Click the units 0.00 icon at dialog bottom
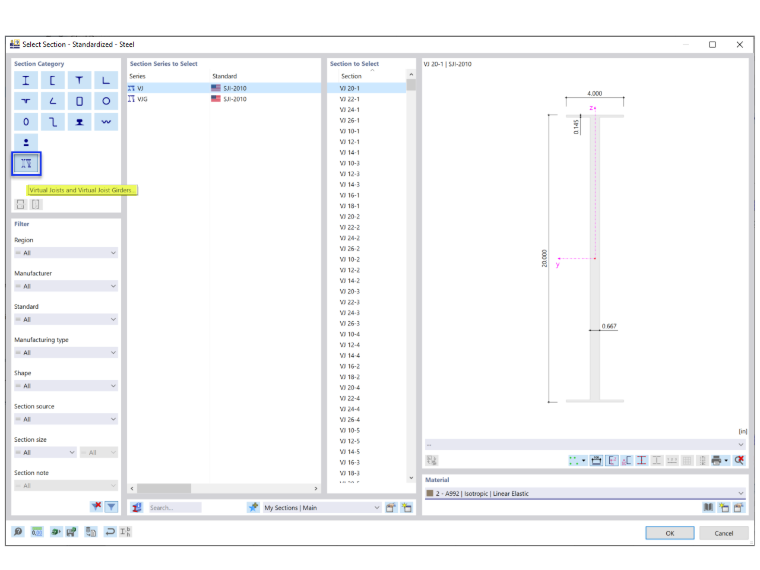This screenshot has height=570, width=760. (x=37, y=532)
